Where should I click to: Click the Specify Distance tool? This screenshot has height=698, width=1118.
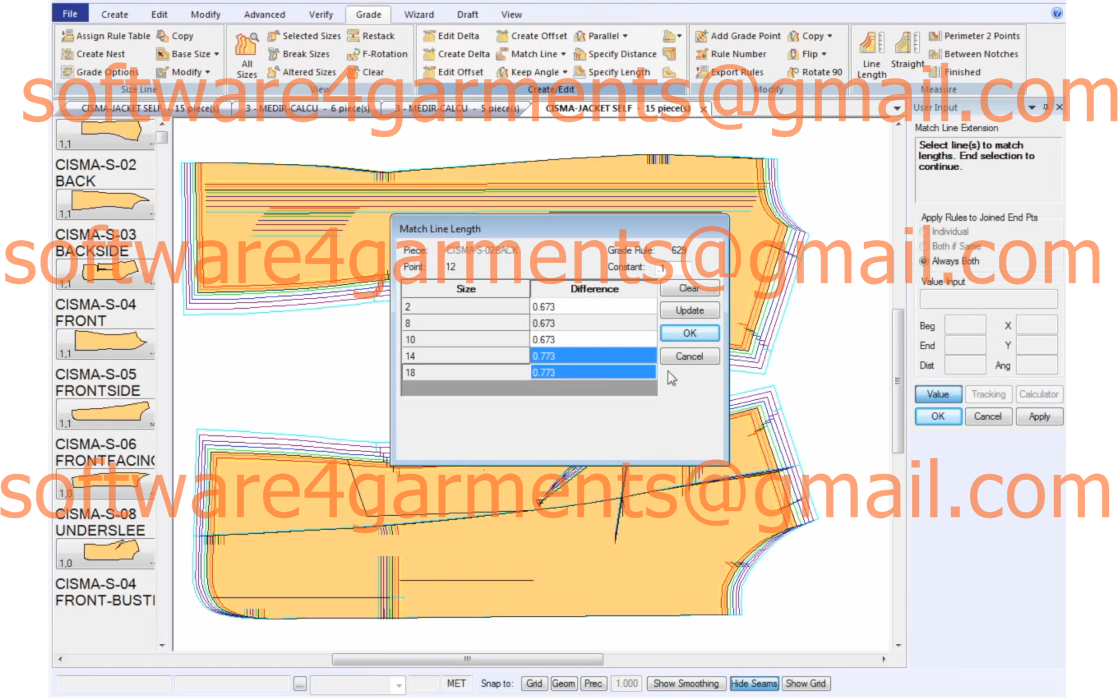pyautogui.click(x=615, y=53)
